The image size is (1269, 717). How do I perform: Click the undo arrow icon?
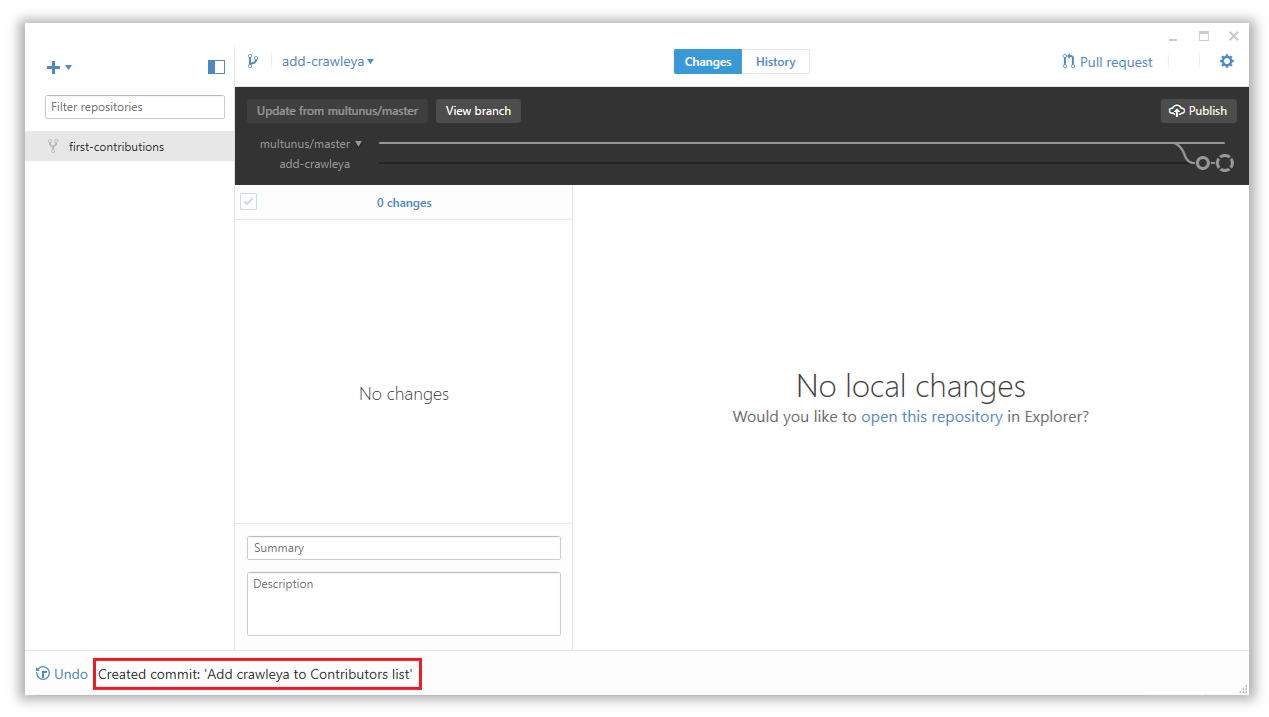(42, 674)
